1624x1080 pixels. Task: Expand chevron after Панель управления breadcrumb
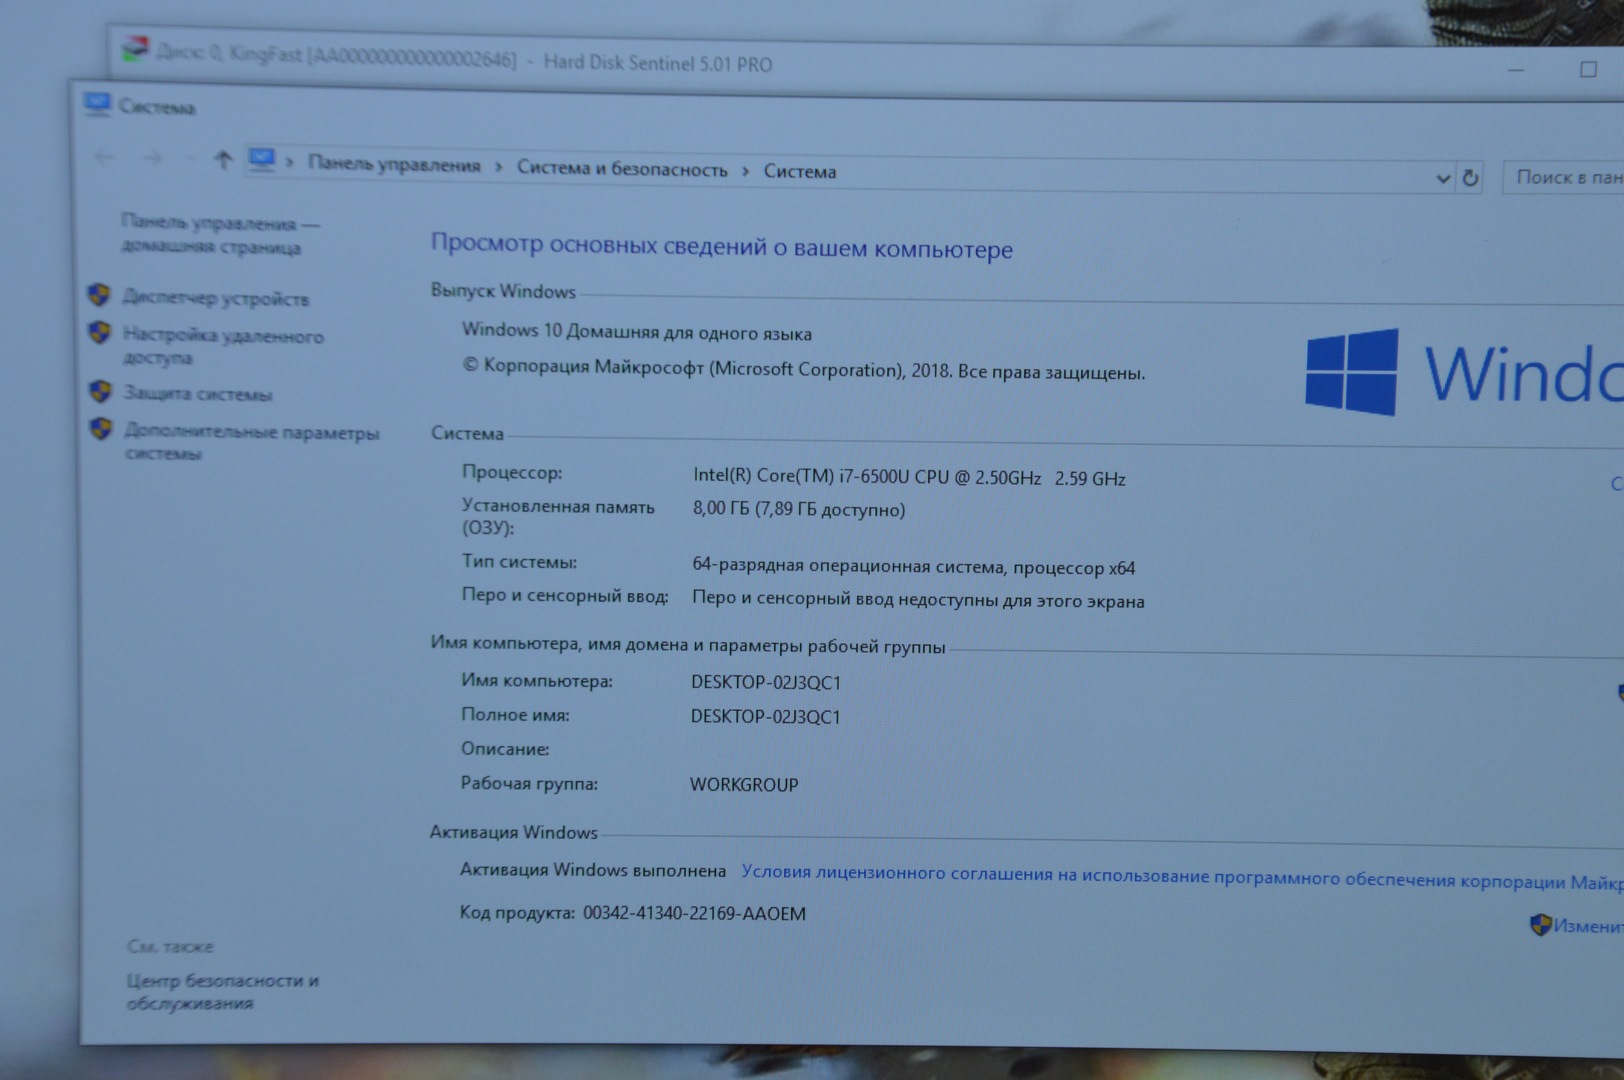click(x=499, y=167)
